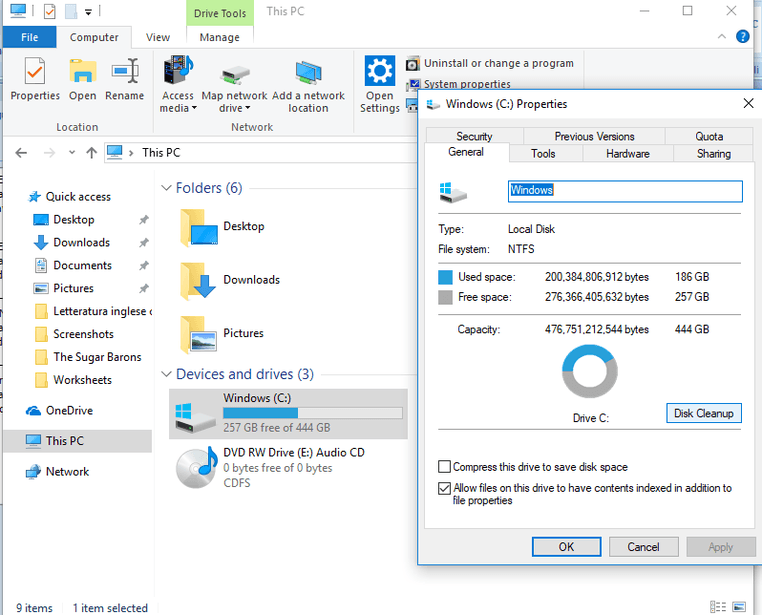Click OK in the Properties dialog

pyautogui.click(x=566, y=547)
